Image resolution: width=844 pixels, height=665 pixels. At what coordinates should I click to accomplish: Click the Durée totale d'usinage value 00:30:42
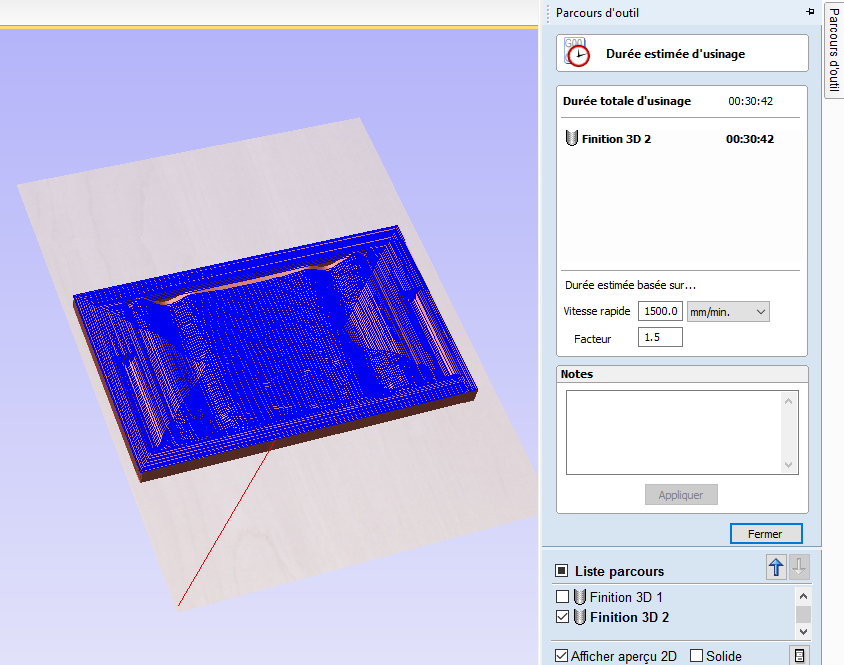[750, 101]
